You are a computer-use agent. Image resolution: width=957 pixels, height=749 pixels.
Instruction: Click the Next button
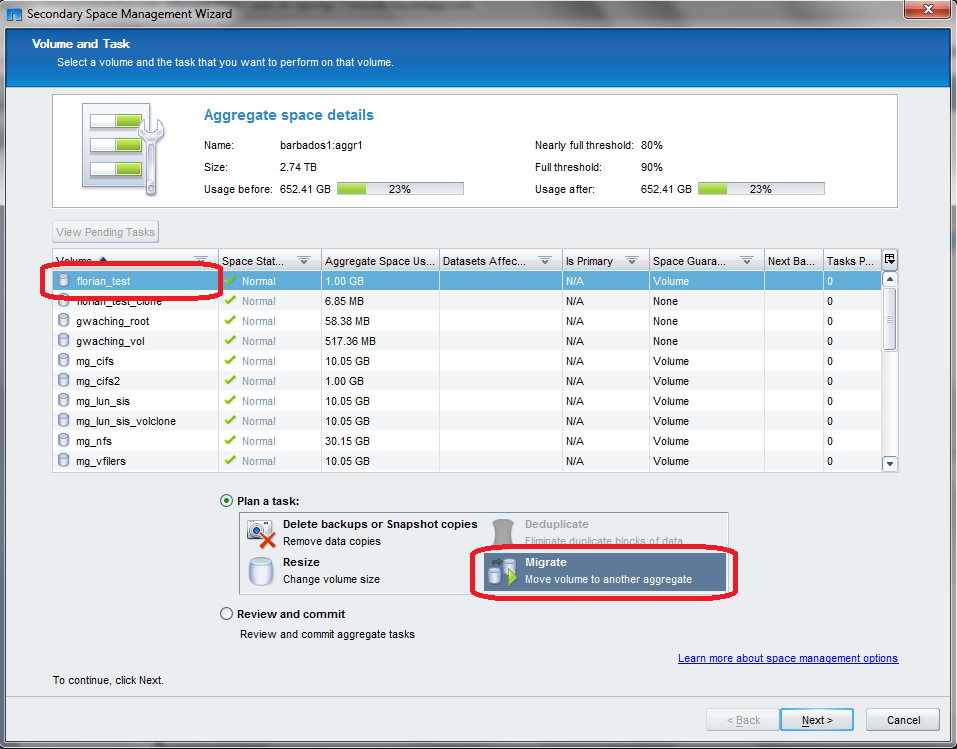pyautogui.click(x=817, y=720)
